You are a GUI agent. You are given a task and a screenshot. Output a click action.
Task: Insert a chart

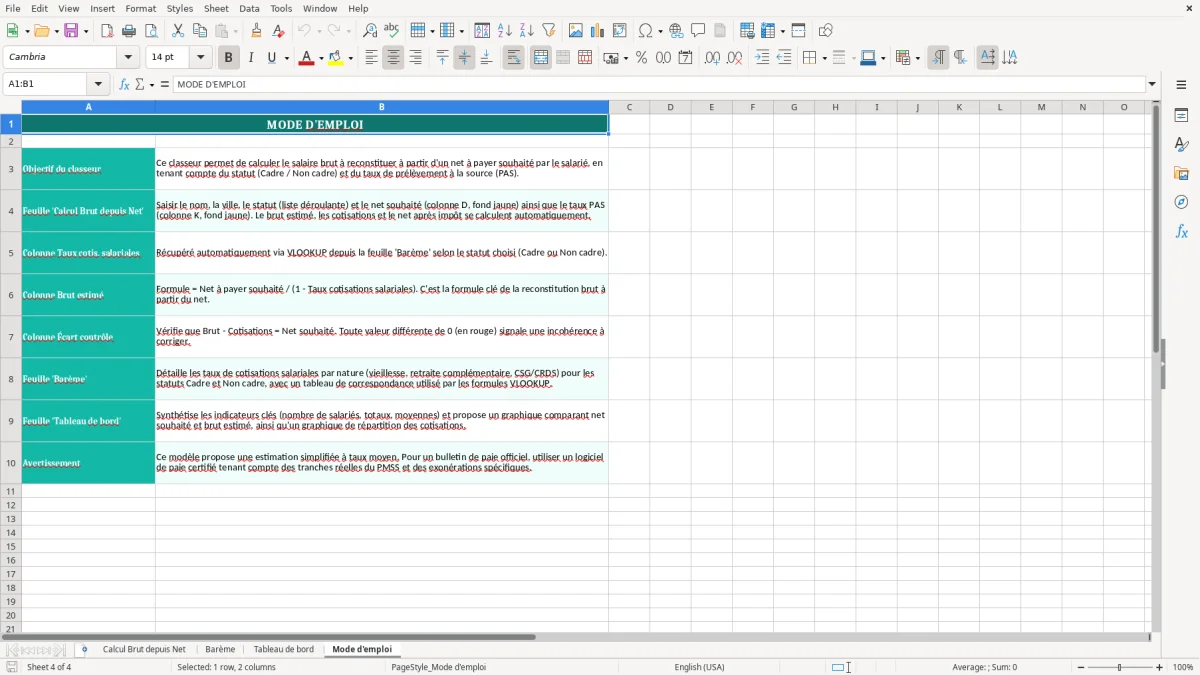pos(598,31)
